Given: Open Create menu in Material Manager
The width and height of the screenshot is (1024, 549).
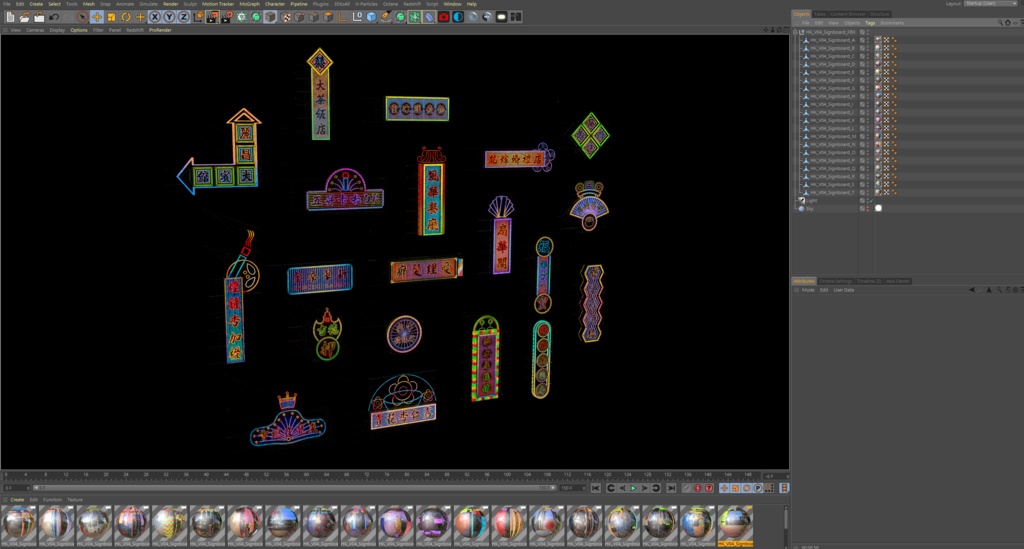Looking at the screenshot, I should pyautogui.click(x=17, y=500).
